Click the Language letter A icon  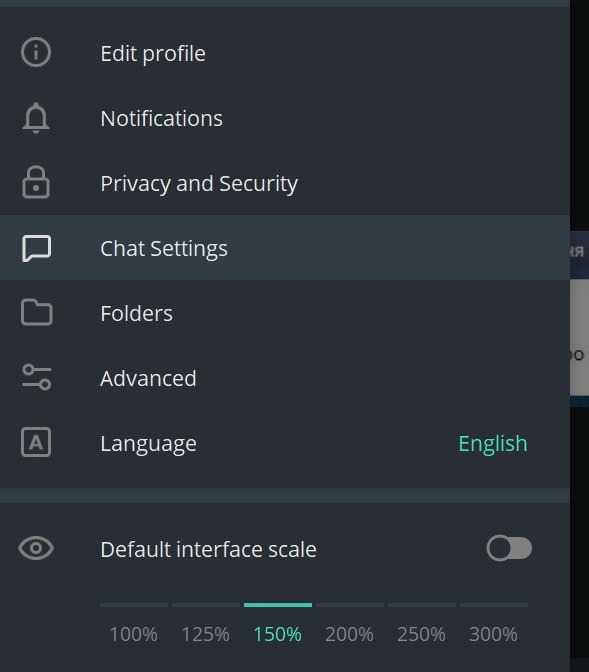36,442
